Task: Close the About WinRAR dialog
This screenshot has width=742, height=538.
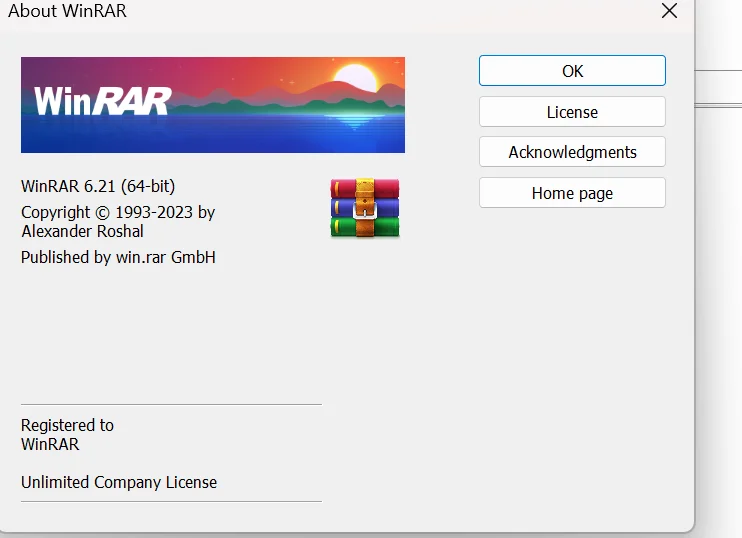Action: pos(669,10)
